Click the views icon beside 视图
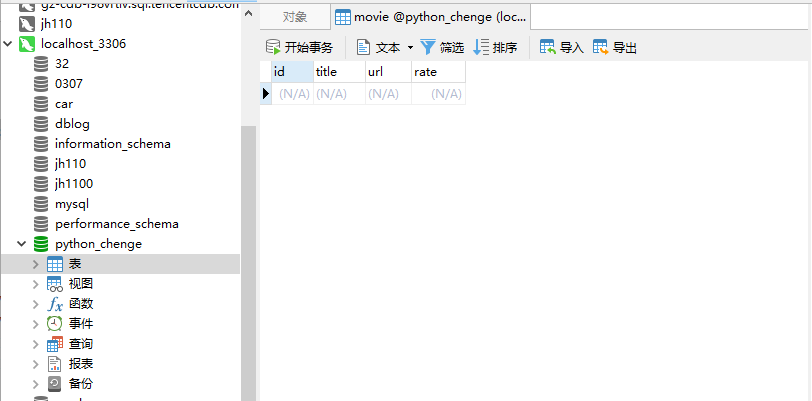The height and width of the screenshot is (401, 812). coord(55,284)
